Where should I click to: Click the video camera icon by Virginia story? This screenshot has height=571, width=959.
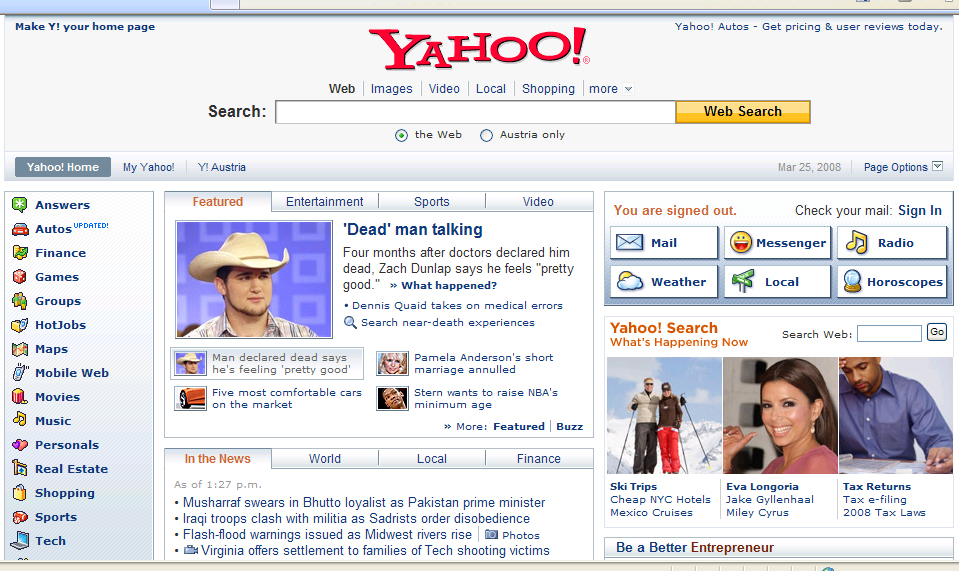tap(191, 550)
